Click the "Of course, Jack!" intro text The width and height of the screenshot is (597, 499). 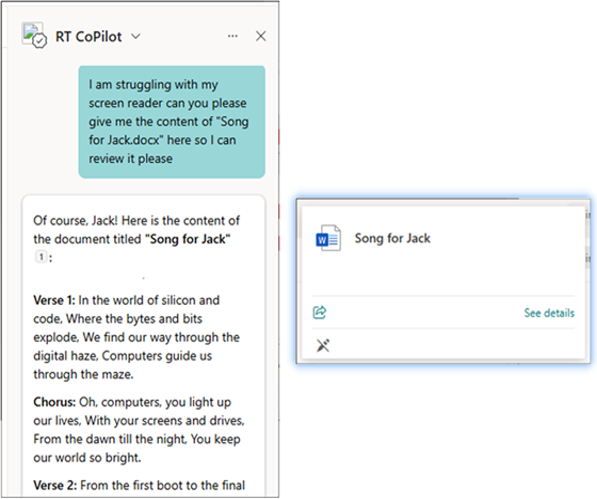[75, 221]
